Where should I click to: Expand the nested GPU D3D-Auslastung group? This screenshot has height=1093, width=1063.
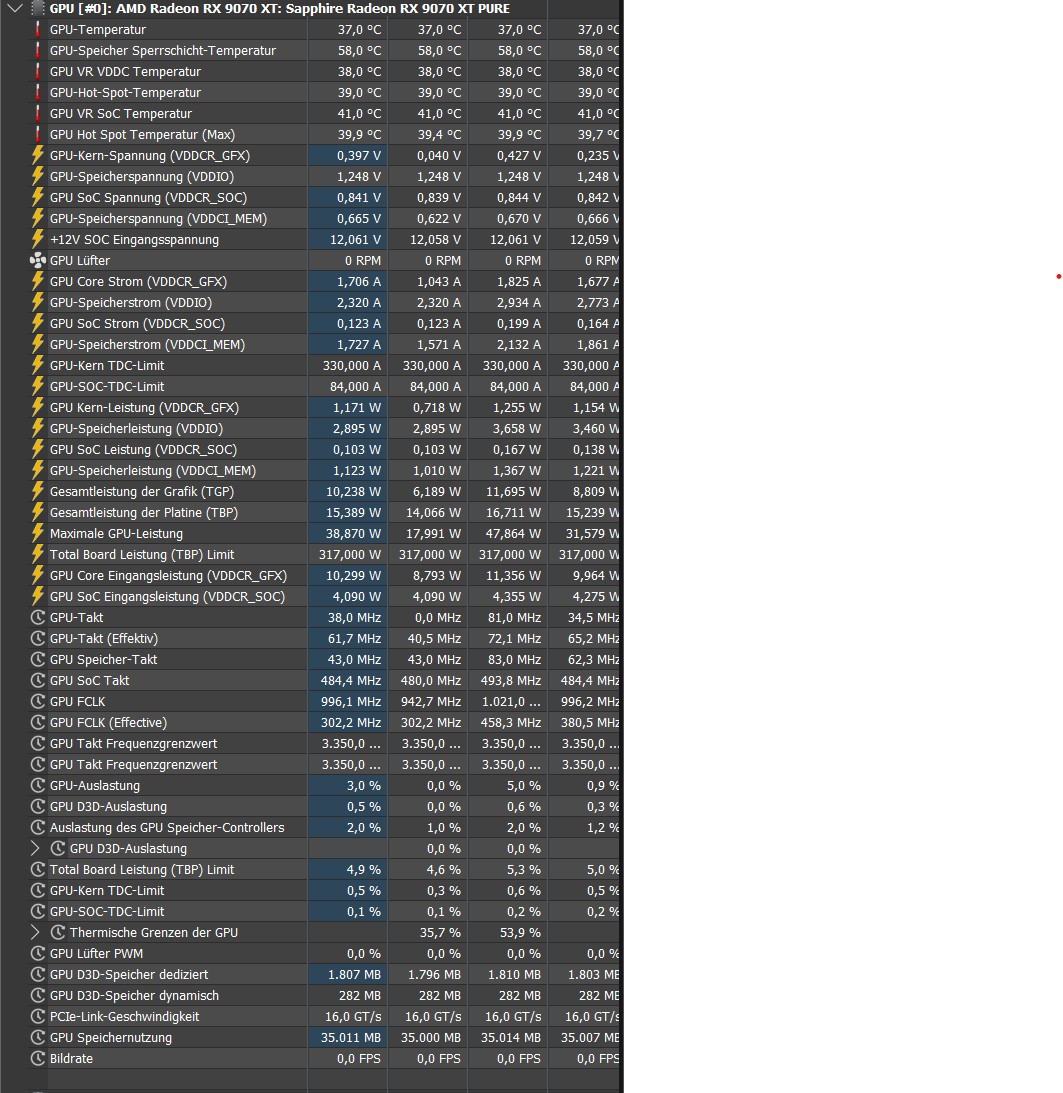tap(36, 848)
